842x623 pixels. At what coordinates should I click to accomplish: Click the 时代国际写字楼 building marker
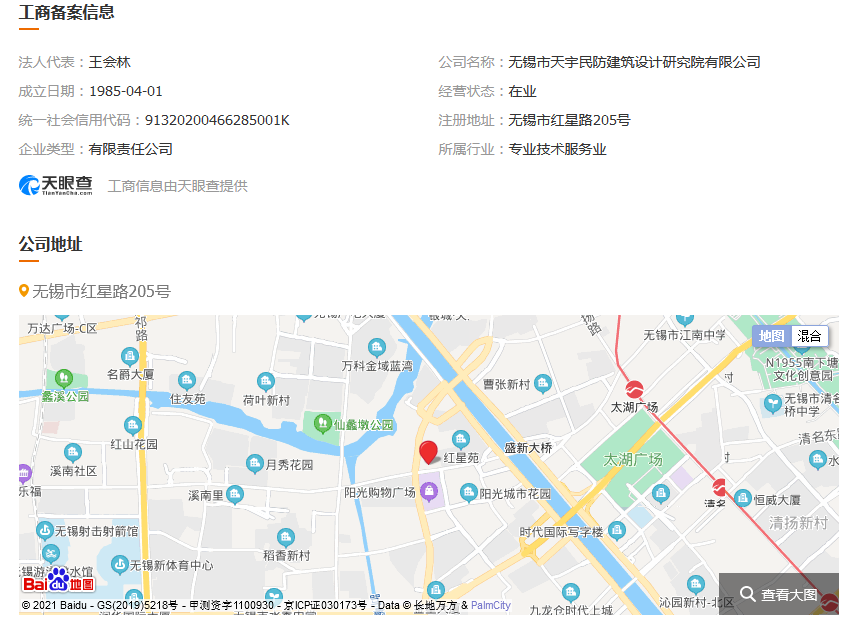[617, 531]
